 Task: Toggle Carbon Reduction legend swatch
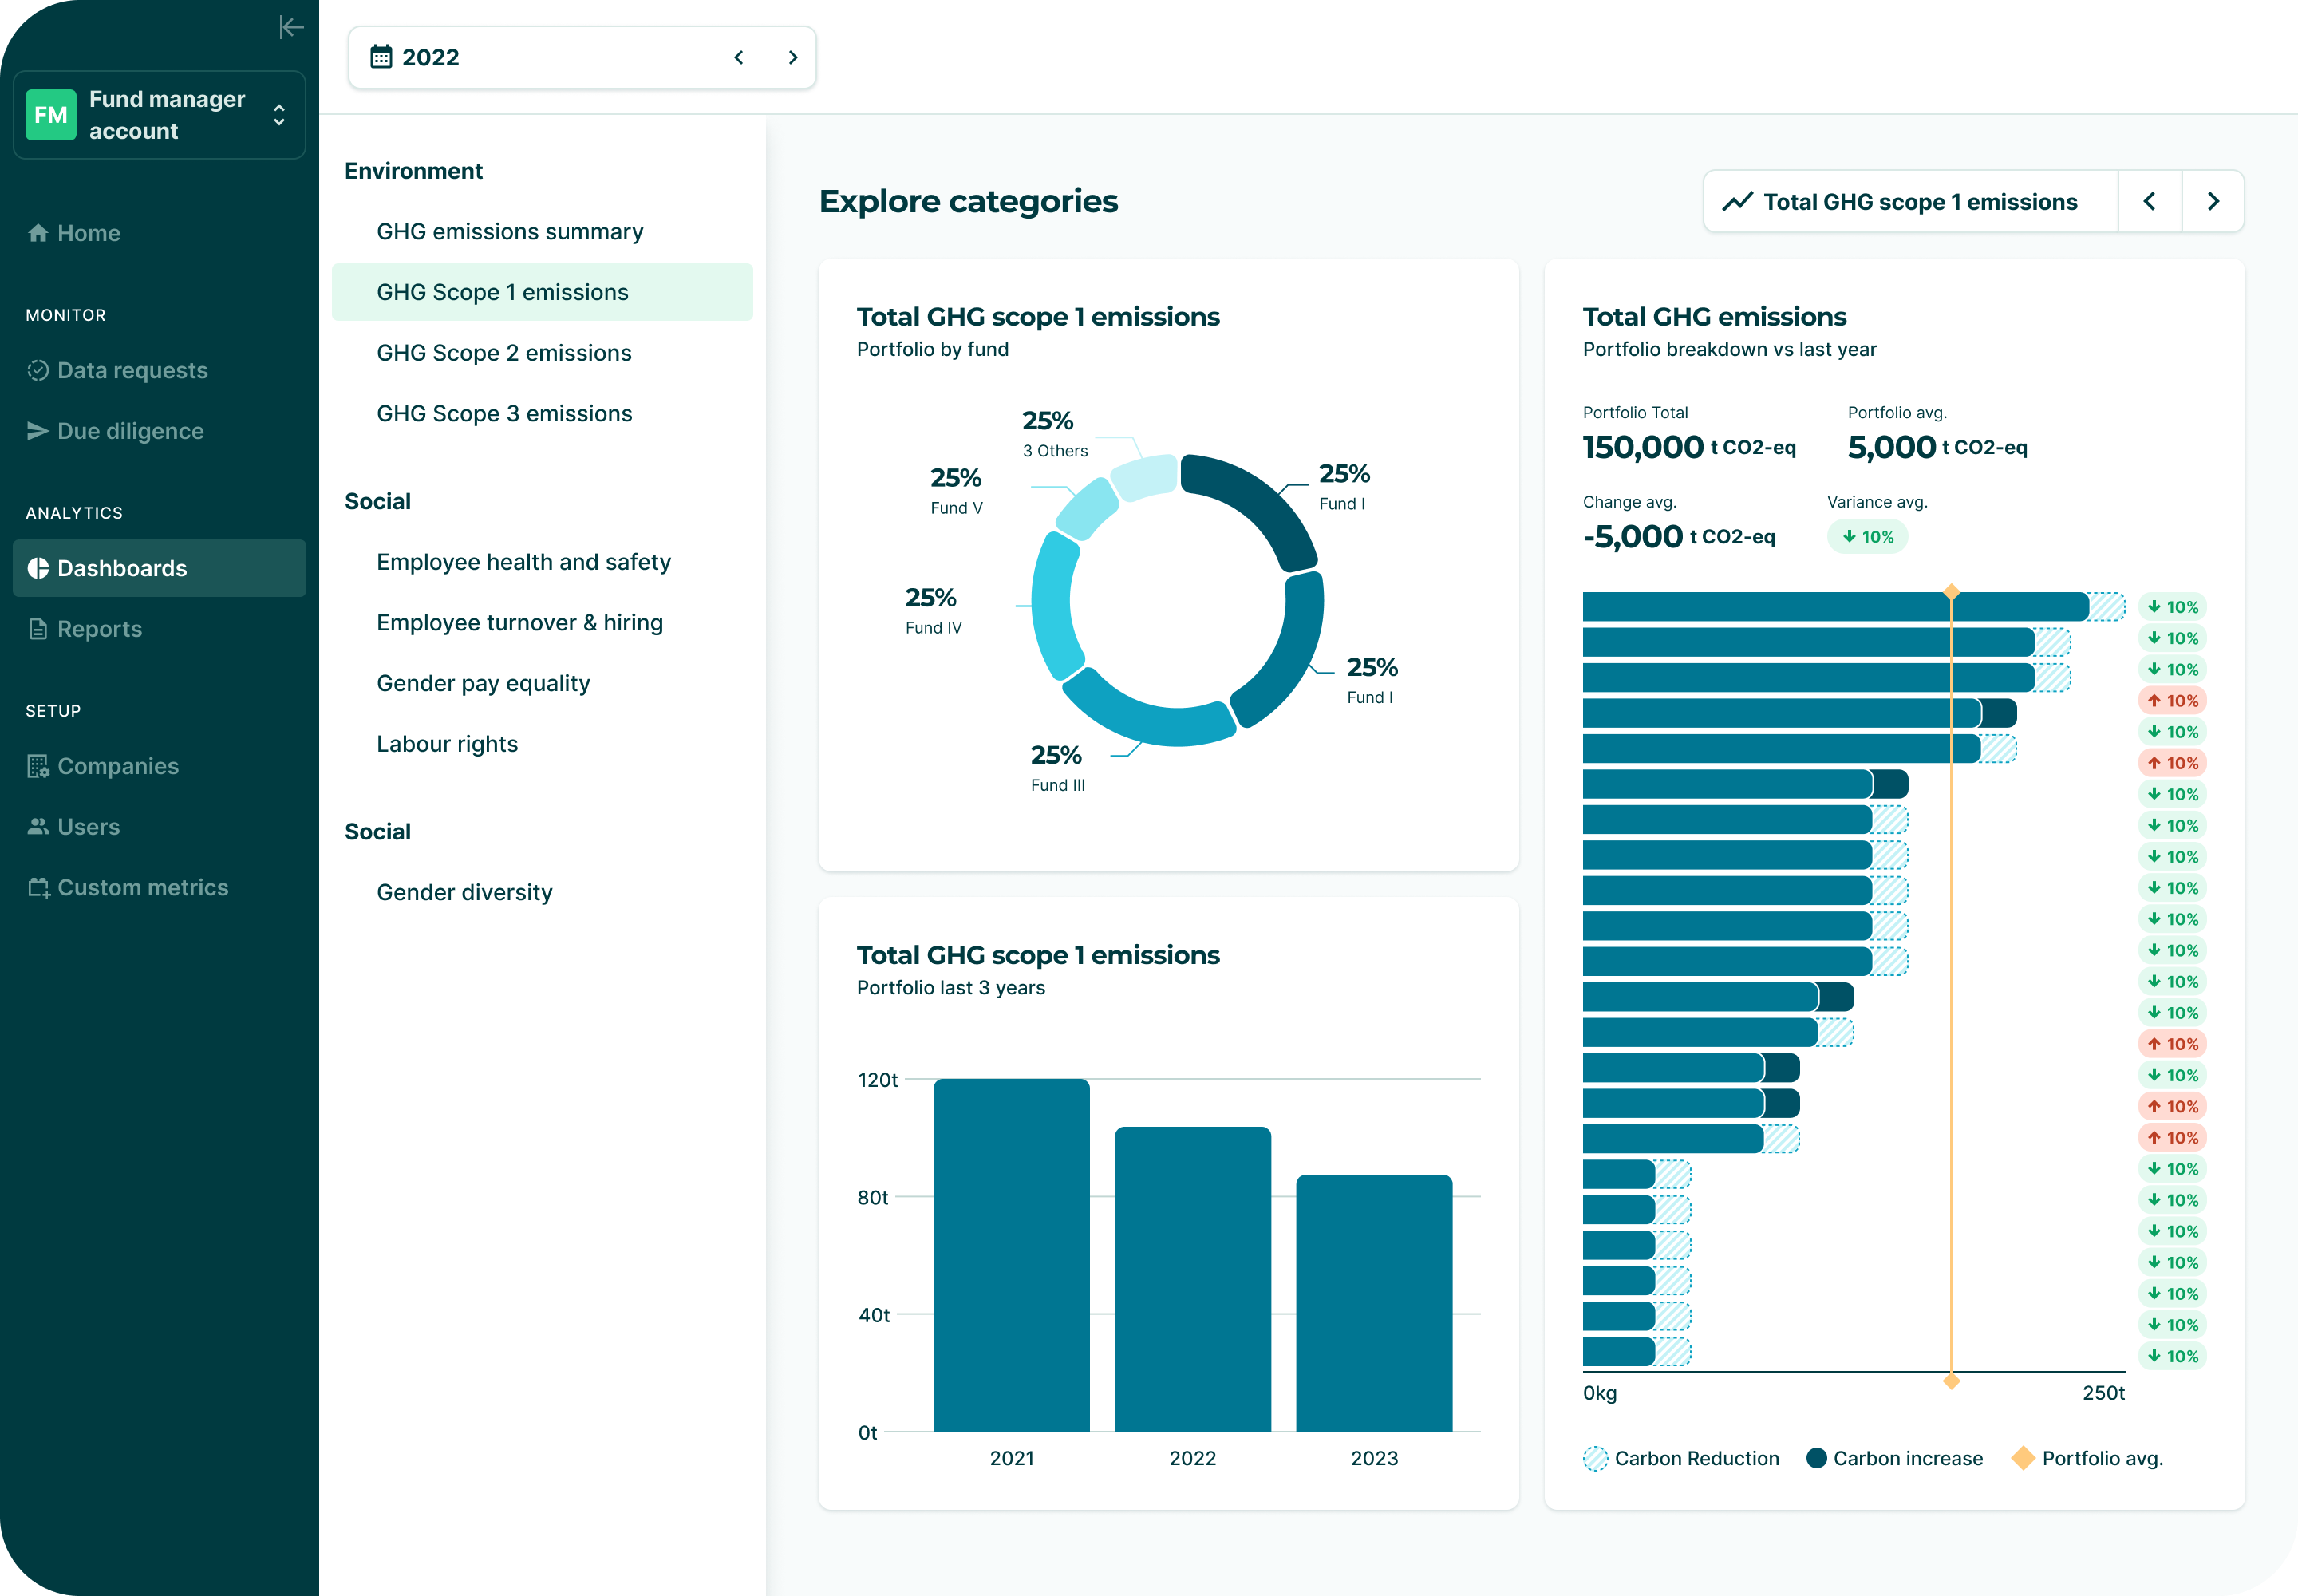1596,1458
